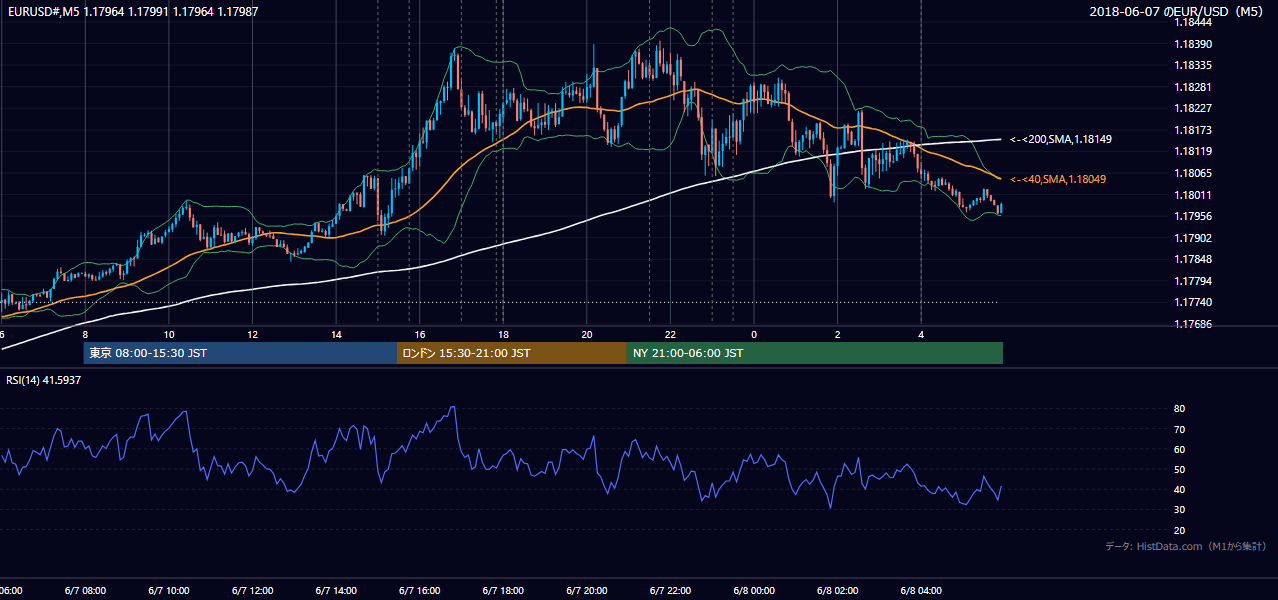Click the 1.18335 price axis label
The width and height of the screenshot is (1278, 600).
point(1193,65)
